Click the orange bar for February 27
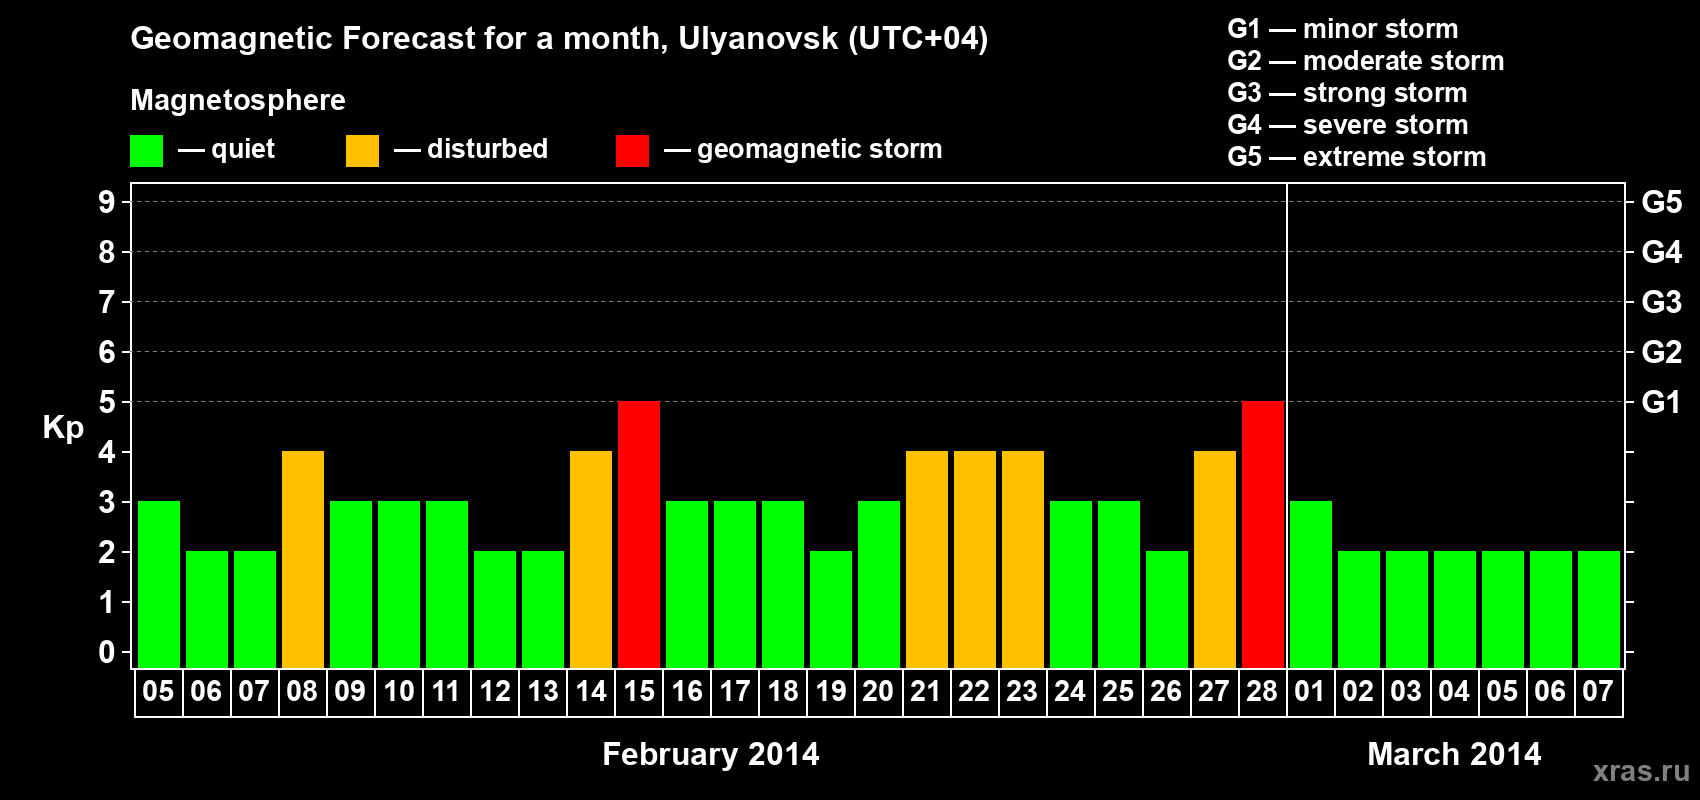 tap(1215, 560)
